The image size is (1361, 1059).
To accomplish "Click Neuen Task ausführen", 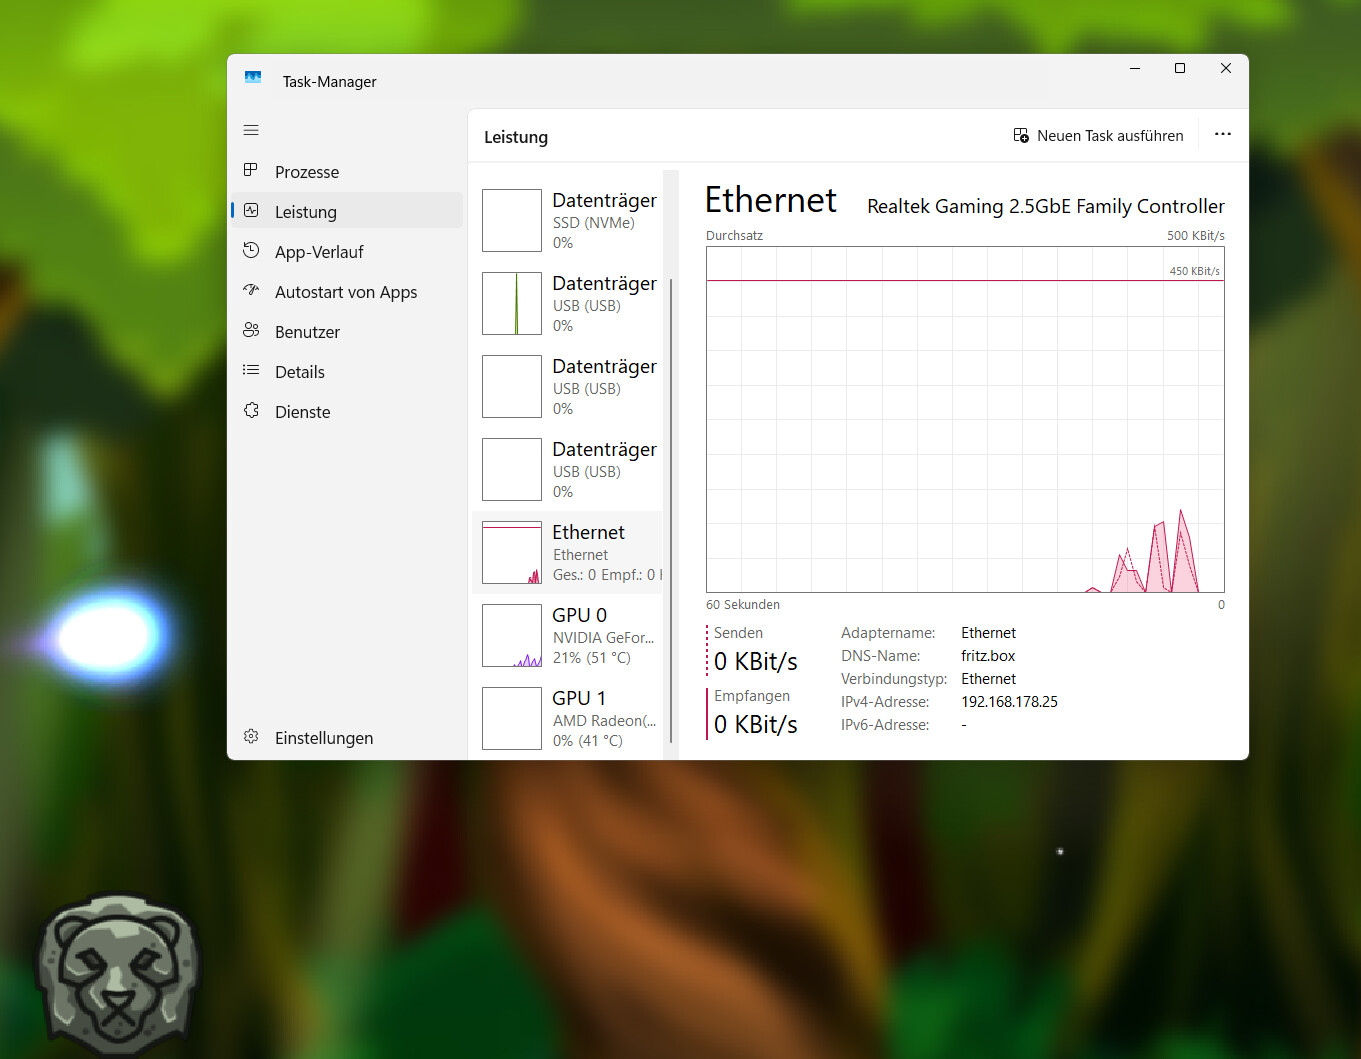I will [1098, 135].
